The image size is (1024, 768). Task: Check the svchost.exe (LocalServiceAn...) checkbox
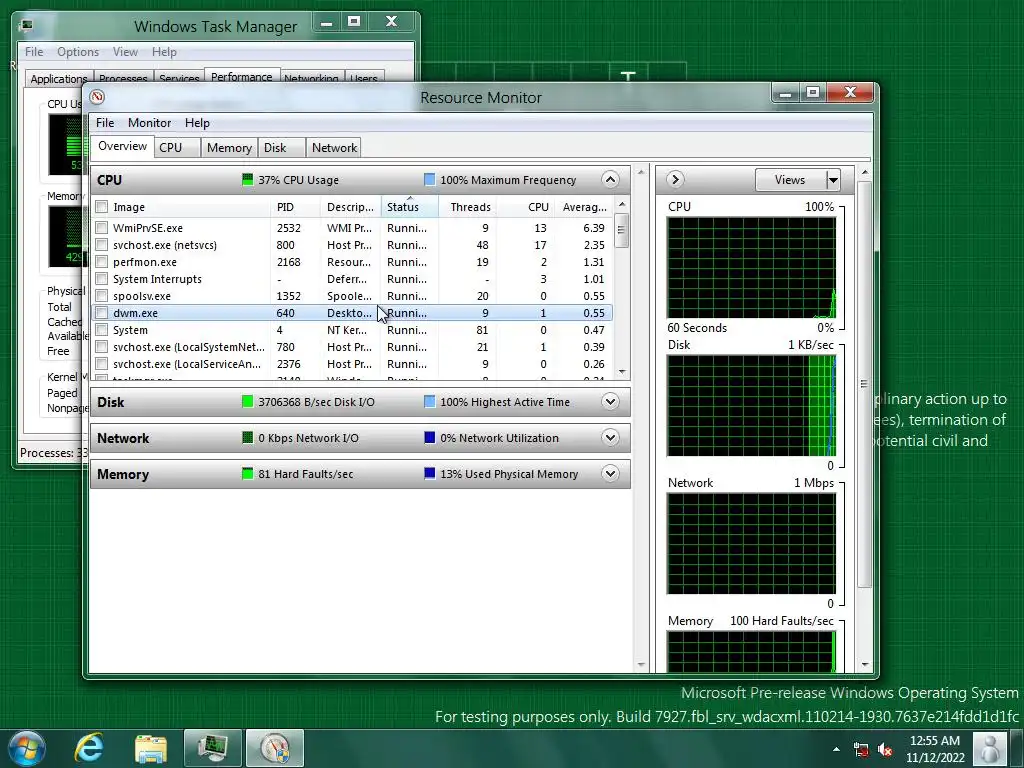pyautogui.click(x=101, y=364)
